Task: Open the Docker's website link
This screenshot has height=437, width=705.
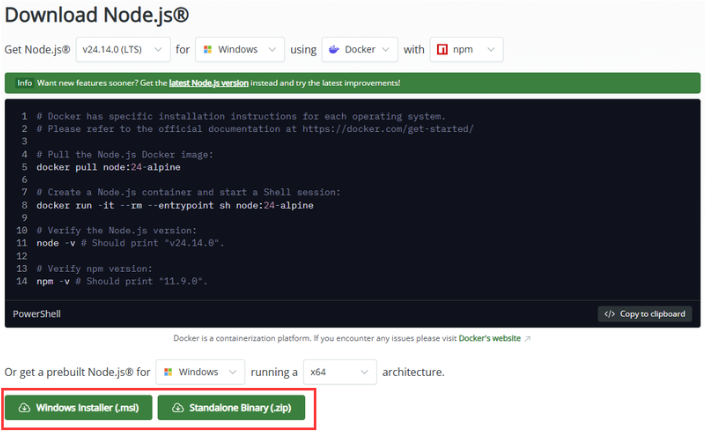Action: click(x=489, y=339)
